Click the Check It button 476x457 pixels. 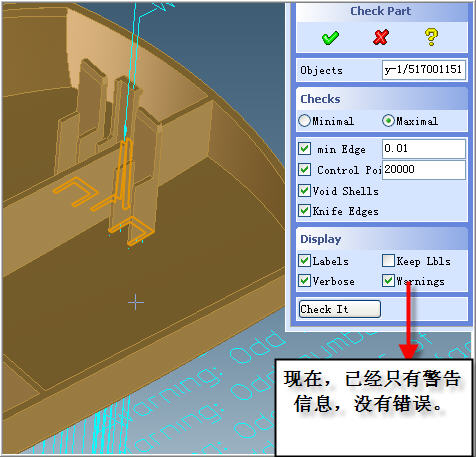point(340,309)
